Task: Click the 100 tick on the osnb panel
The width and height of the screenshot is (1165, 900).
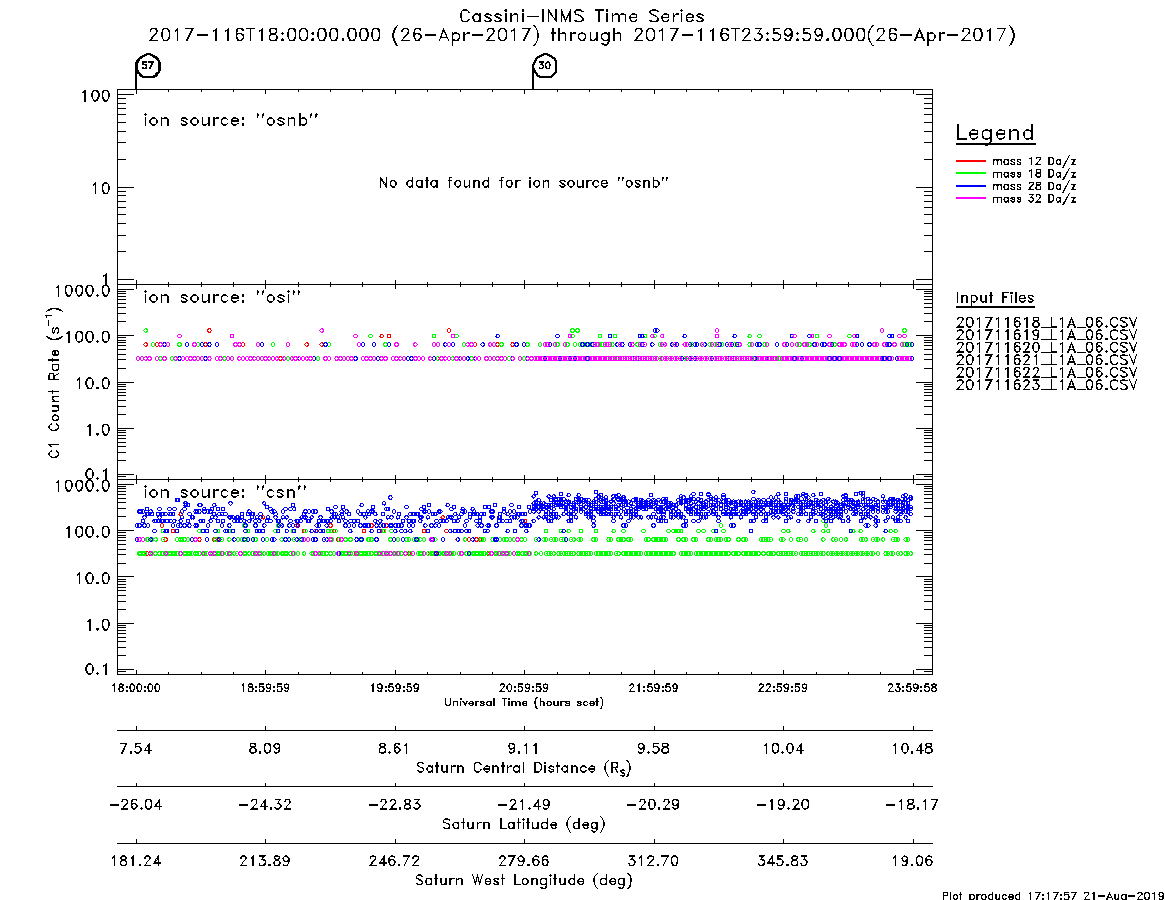Action: coord(96,96)
